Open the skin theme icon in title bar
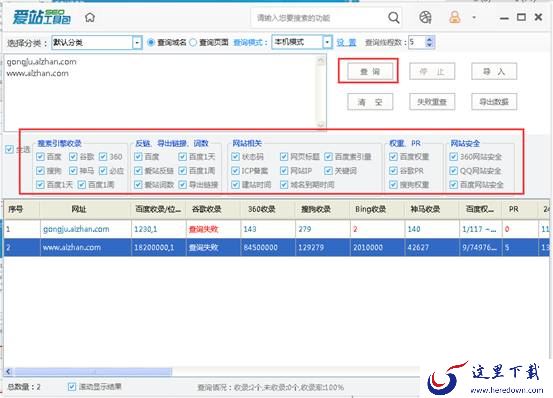The width and height of the screenshot is (553, 398). (425, 17)
